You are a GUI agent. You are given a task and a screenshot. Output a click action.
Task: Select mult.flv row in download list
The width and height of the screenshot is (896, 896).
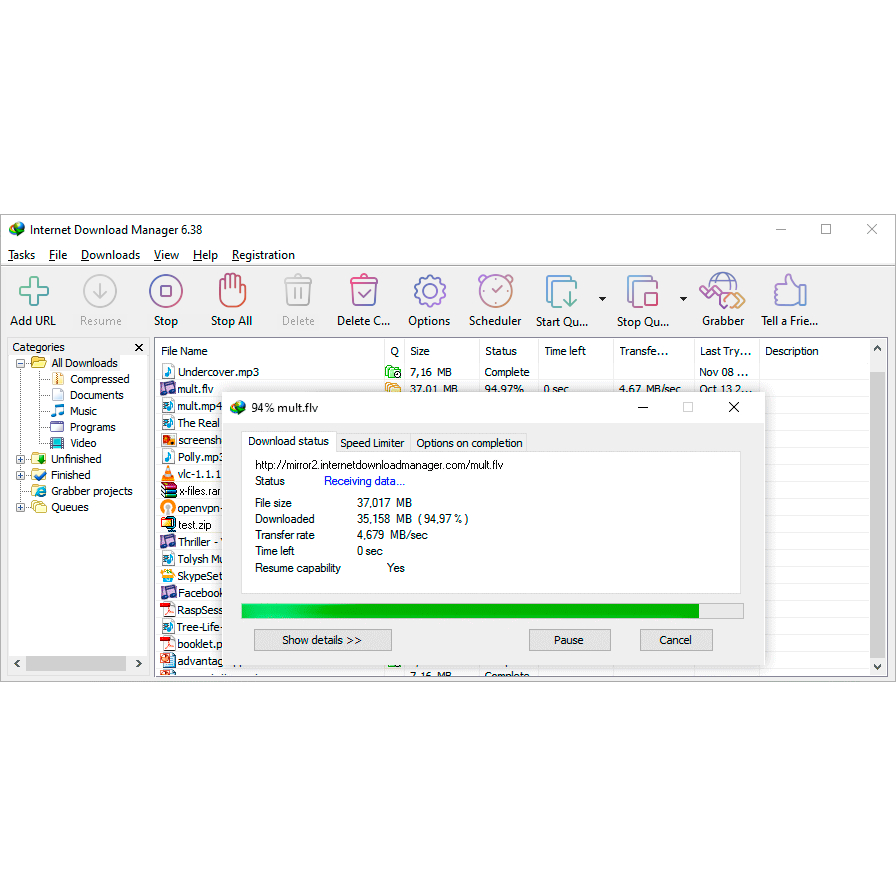point(512,389)
